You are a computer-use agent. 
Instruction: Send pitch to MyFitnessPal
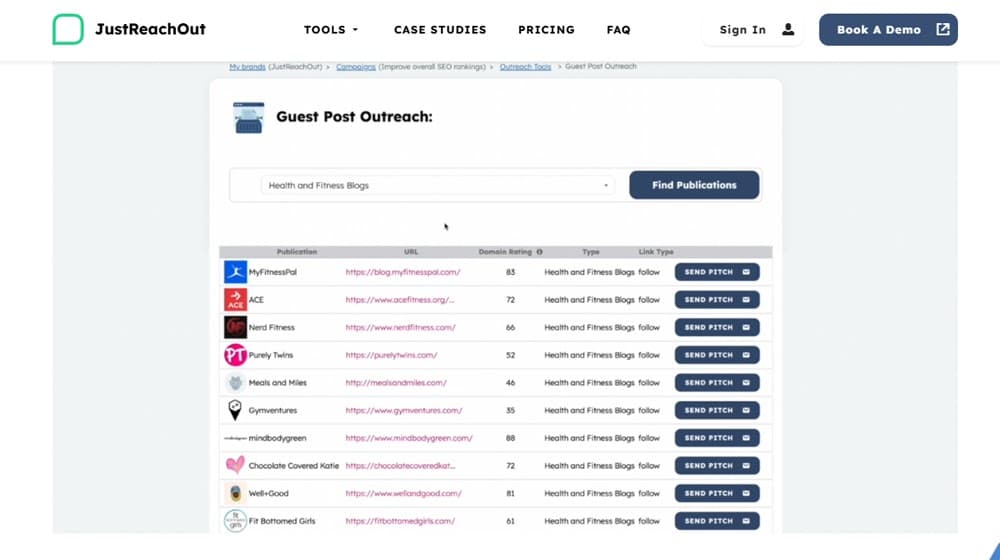point(717,272)
